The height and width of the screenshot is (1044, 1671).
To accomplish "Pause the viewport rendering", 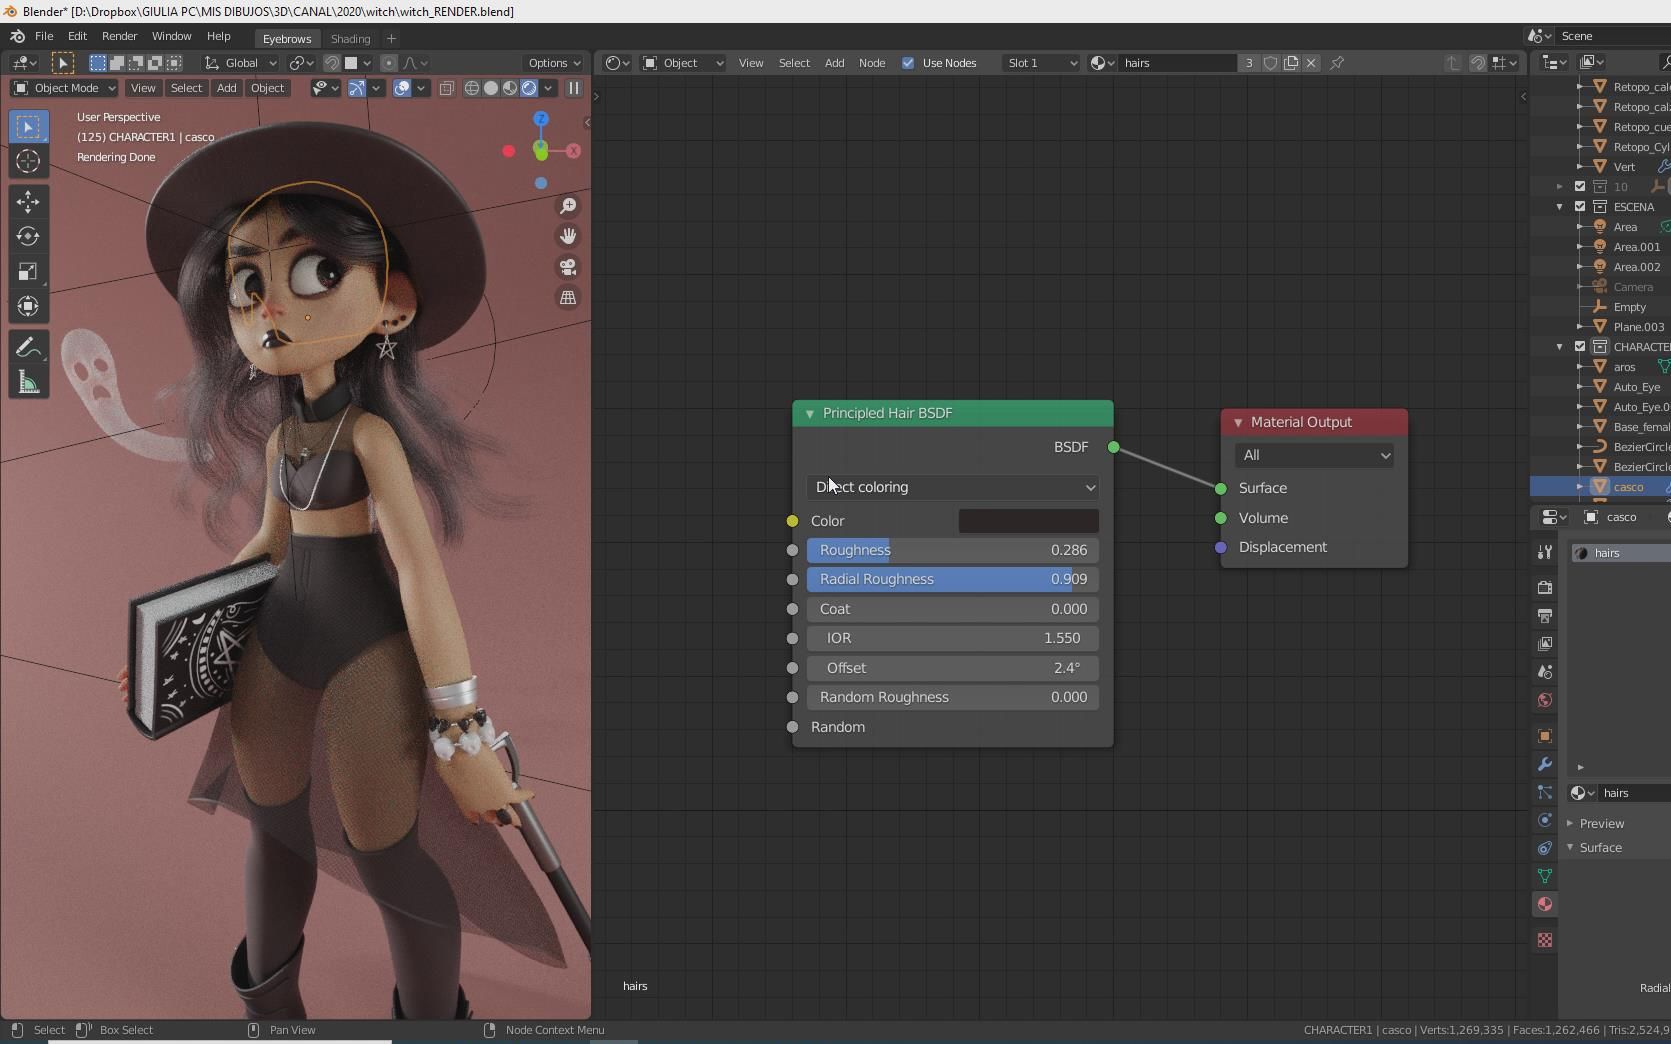I will (x=574, y=88).
